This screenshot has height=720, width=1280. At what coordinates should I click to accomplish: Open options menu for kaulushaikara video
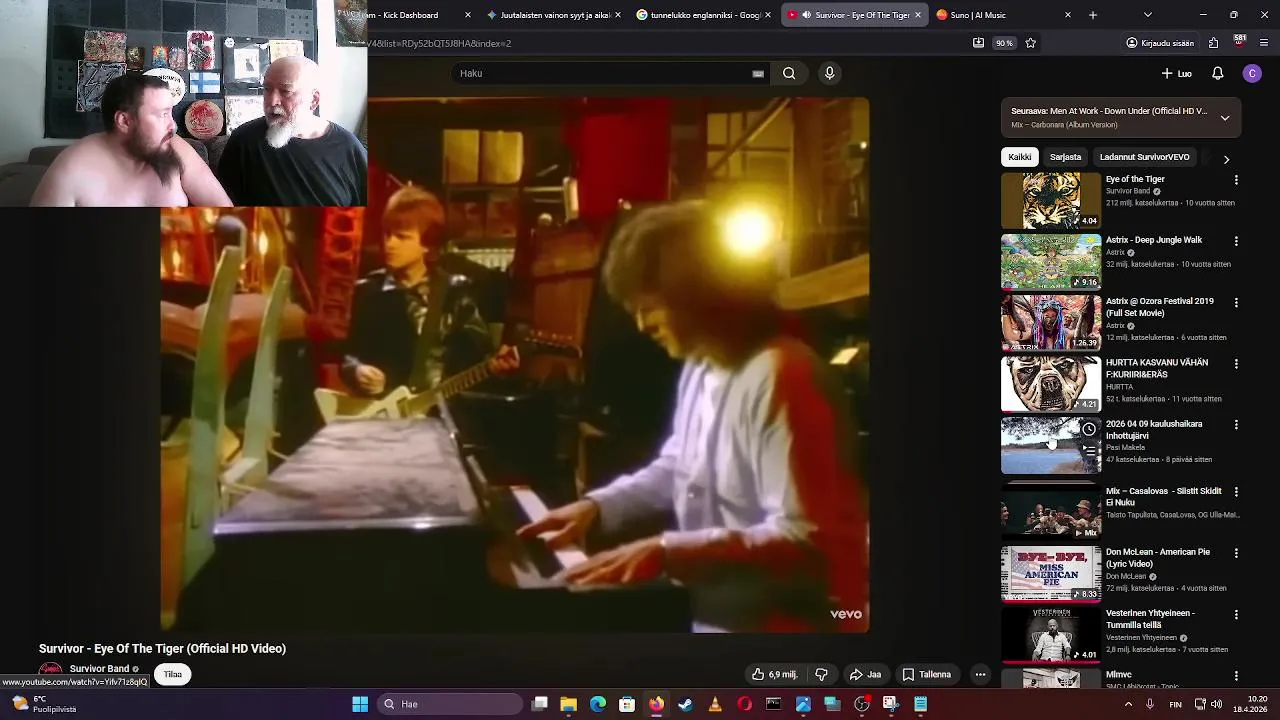[x=1236, y=425]
